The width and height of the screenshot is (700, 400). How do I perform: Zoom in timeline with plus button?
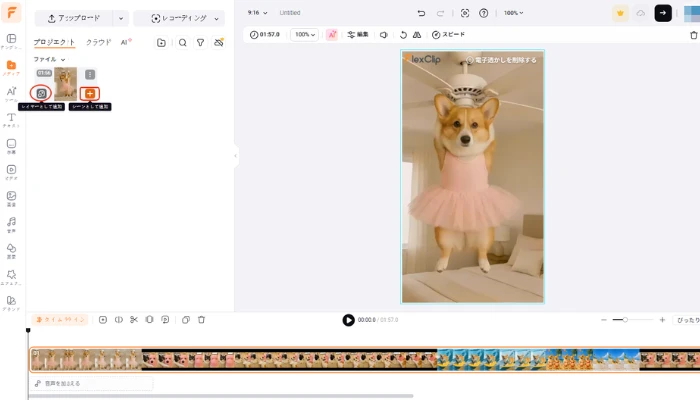662,320
